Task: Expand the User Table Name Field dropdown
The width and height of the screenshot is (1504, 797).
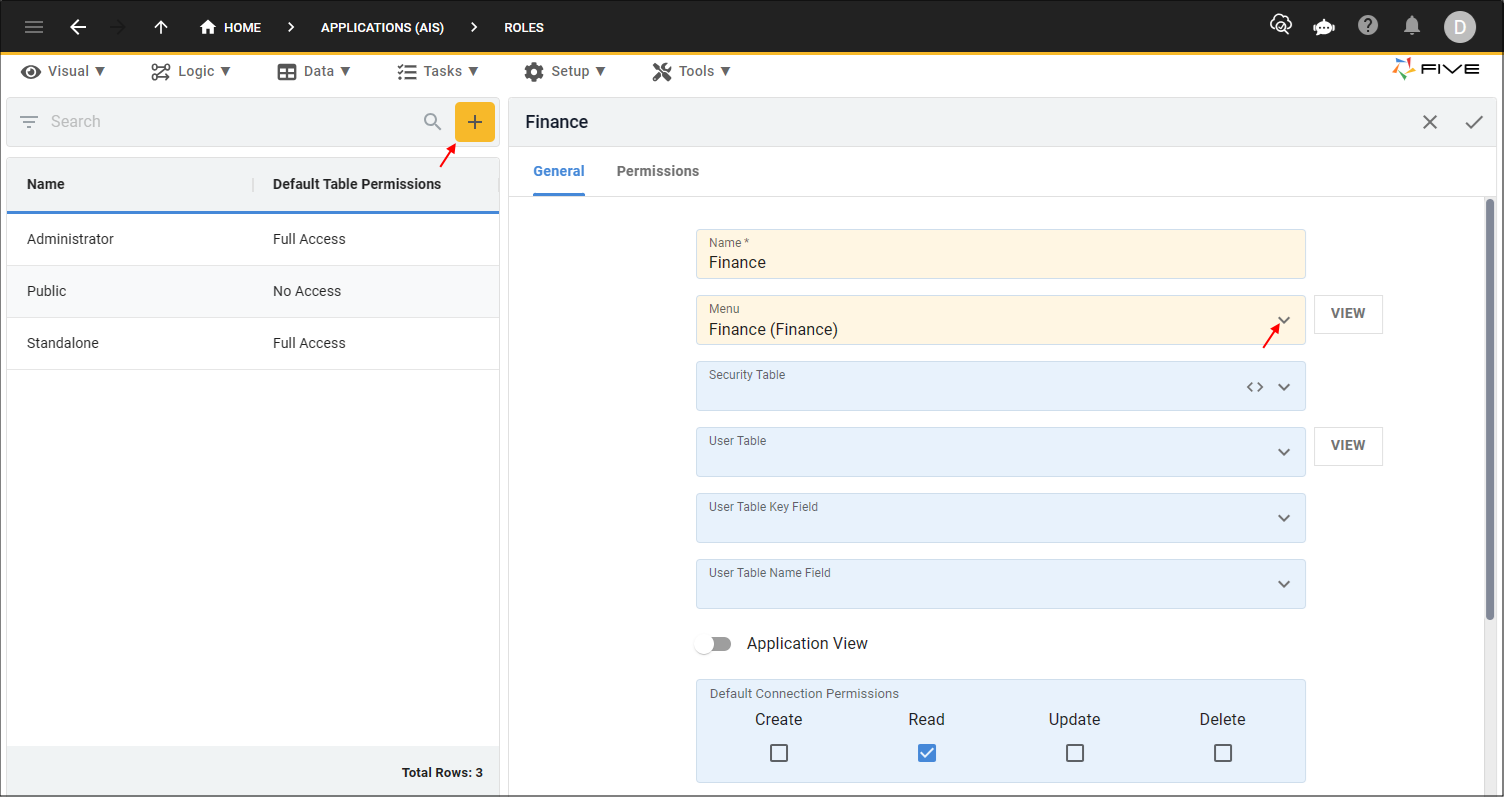Action: [1284, 584]
